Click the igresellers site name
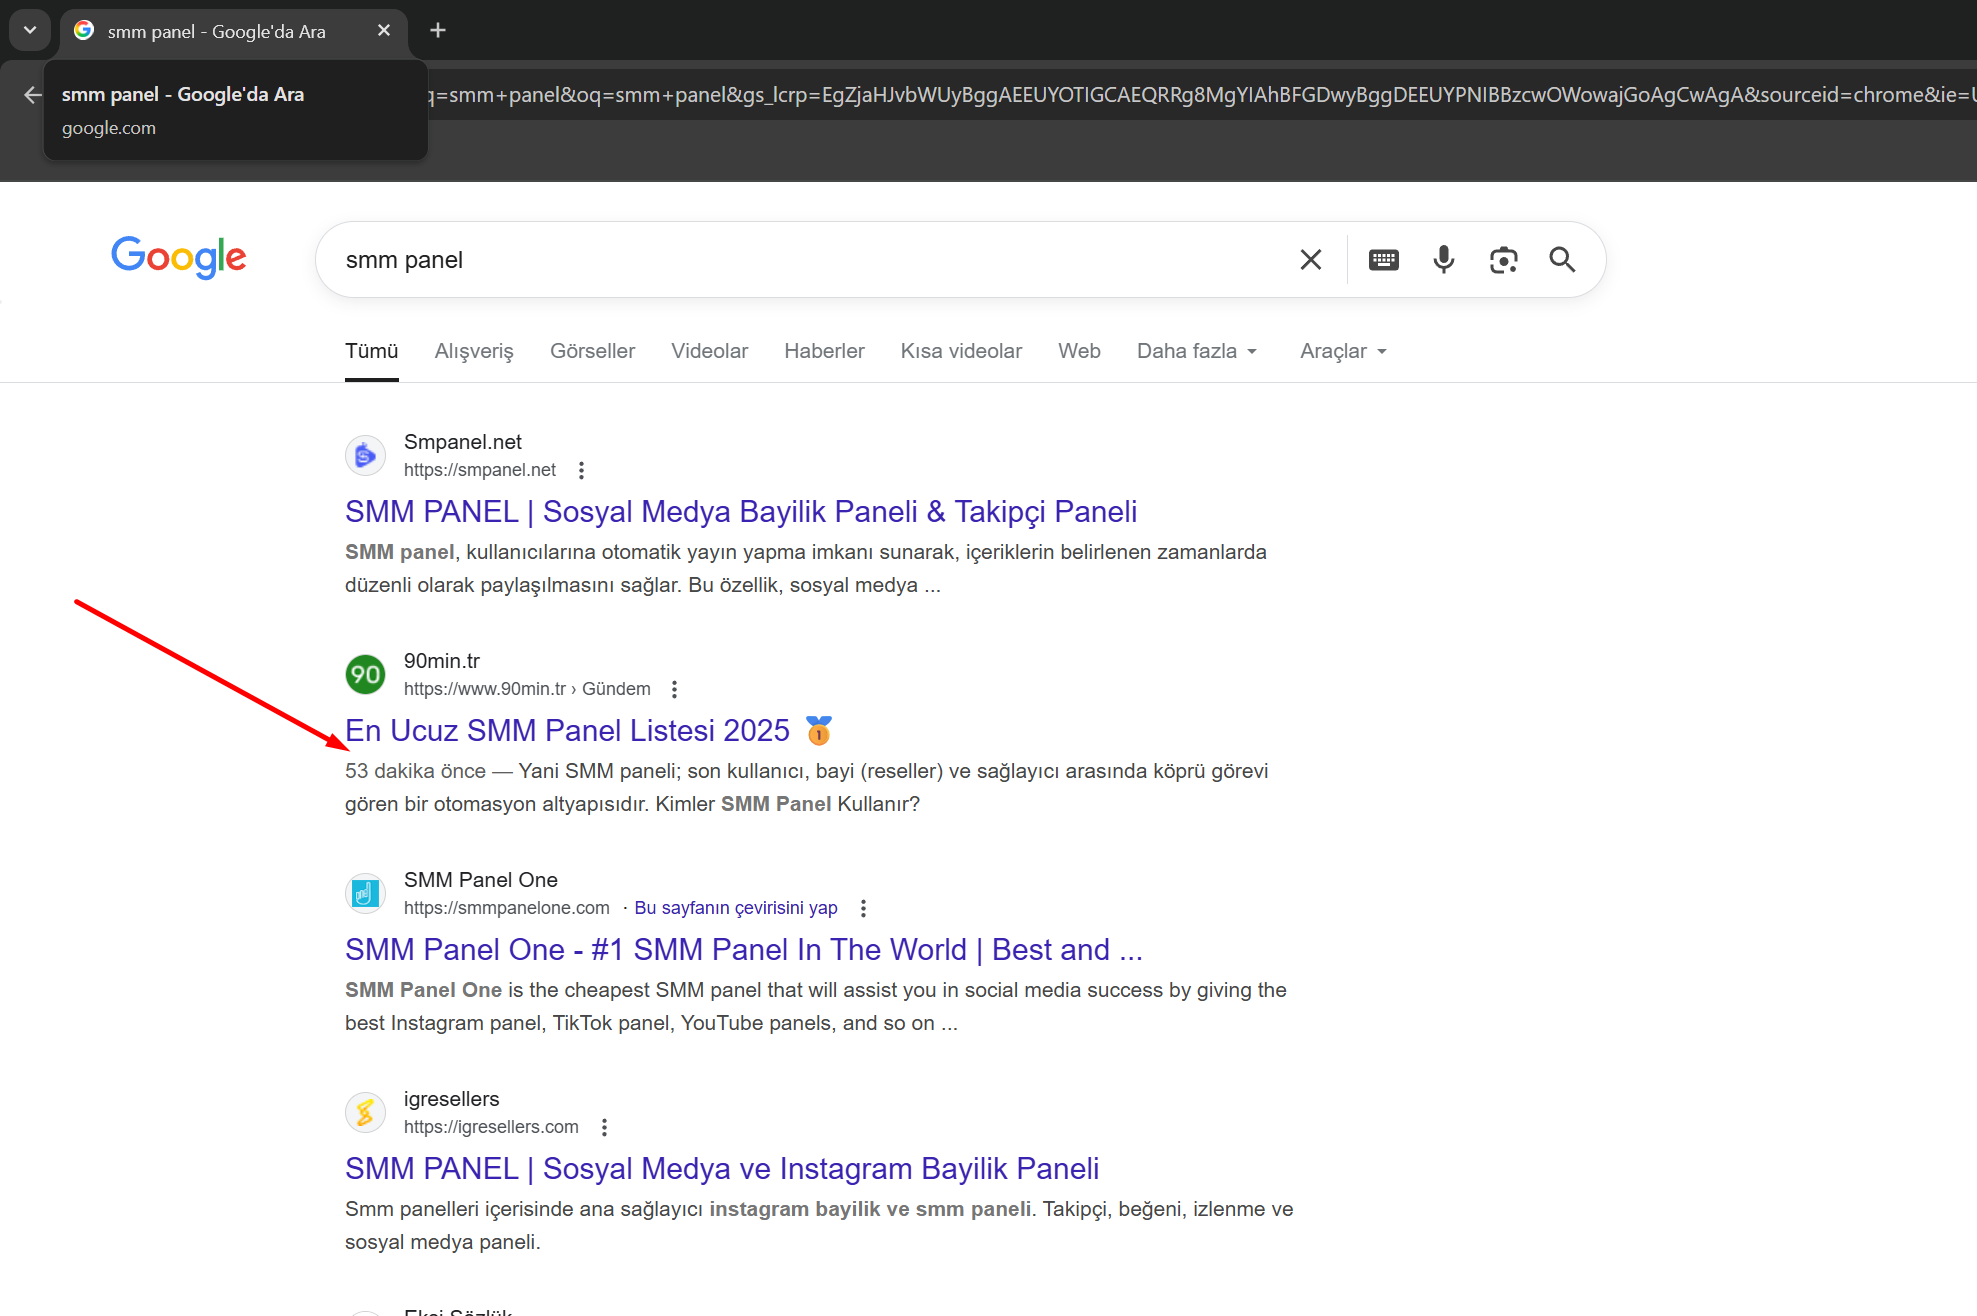This screenshot has width=1977, height=1316. (x=452, y=1099)
